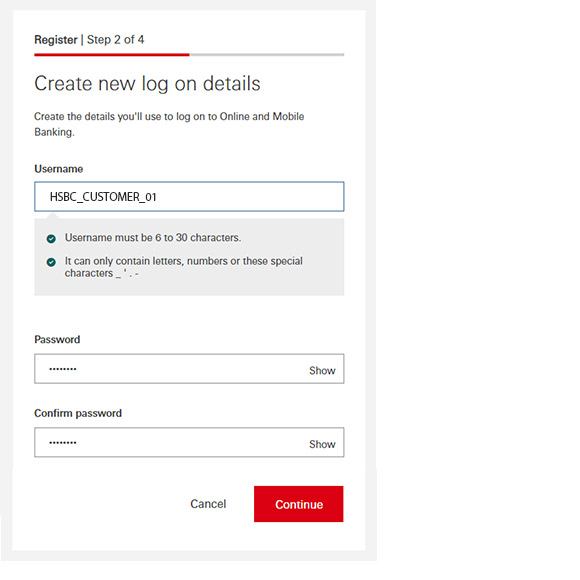Click the Step 2 of 4 indicator

(x=115, y=40)
